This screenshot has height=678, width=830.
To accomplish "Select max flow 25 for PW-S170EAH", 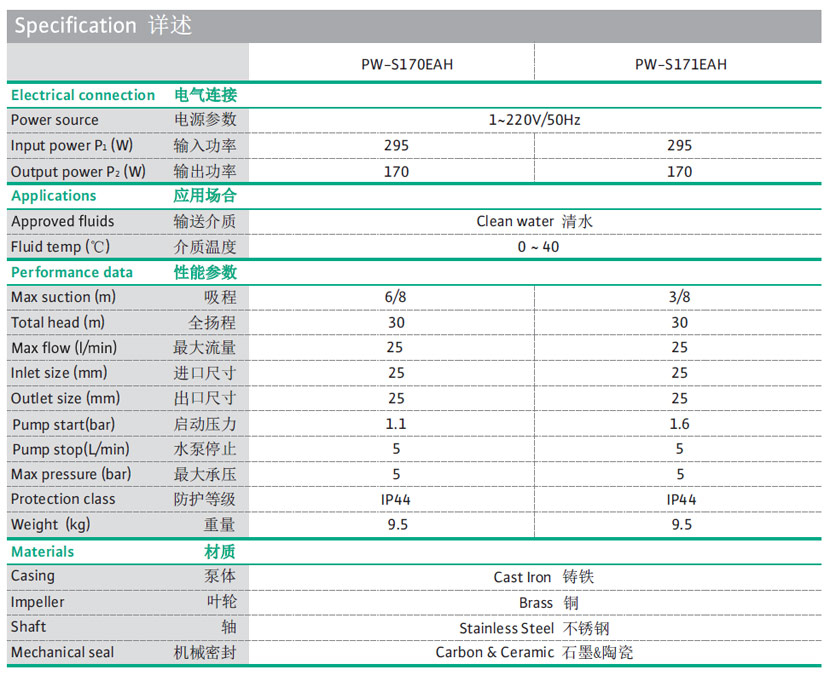I will pos(395,348).
